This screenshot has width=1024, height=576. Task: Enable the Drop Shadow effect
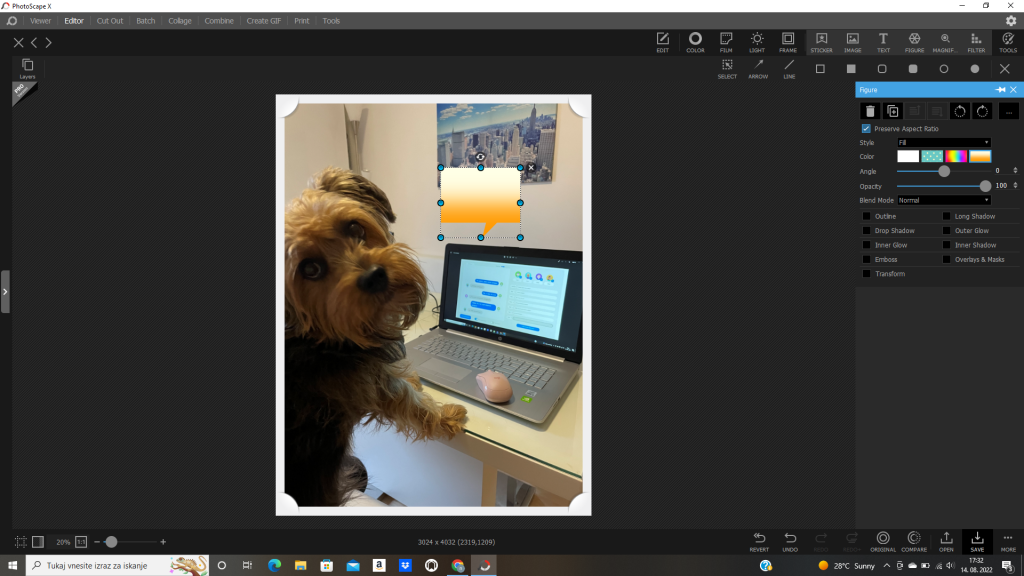point(867,231)
